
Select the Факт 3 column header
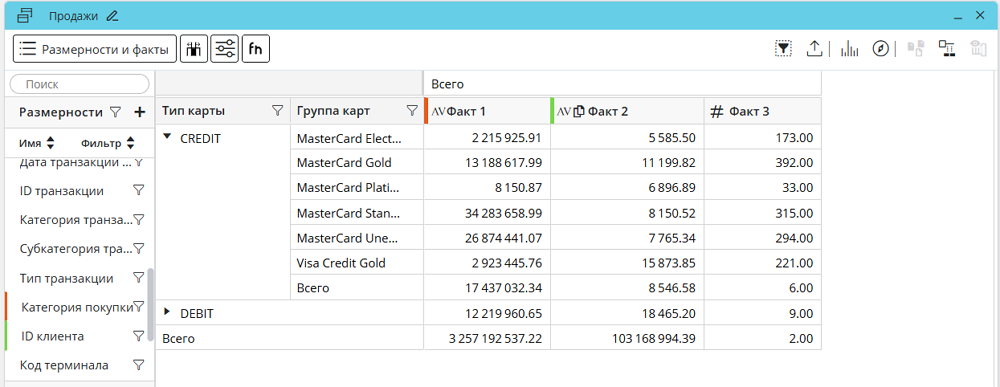[763, 111]
